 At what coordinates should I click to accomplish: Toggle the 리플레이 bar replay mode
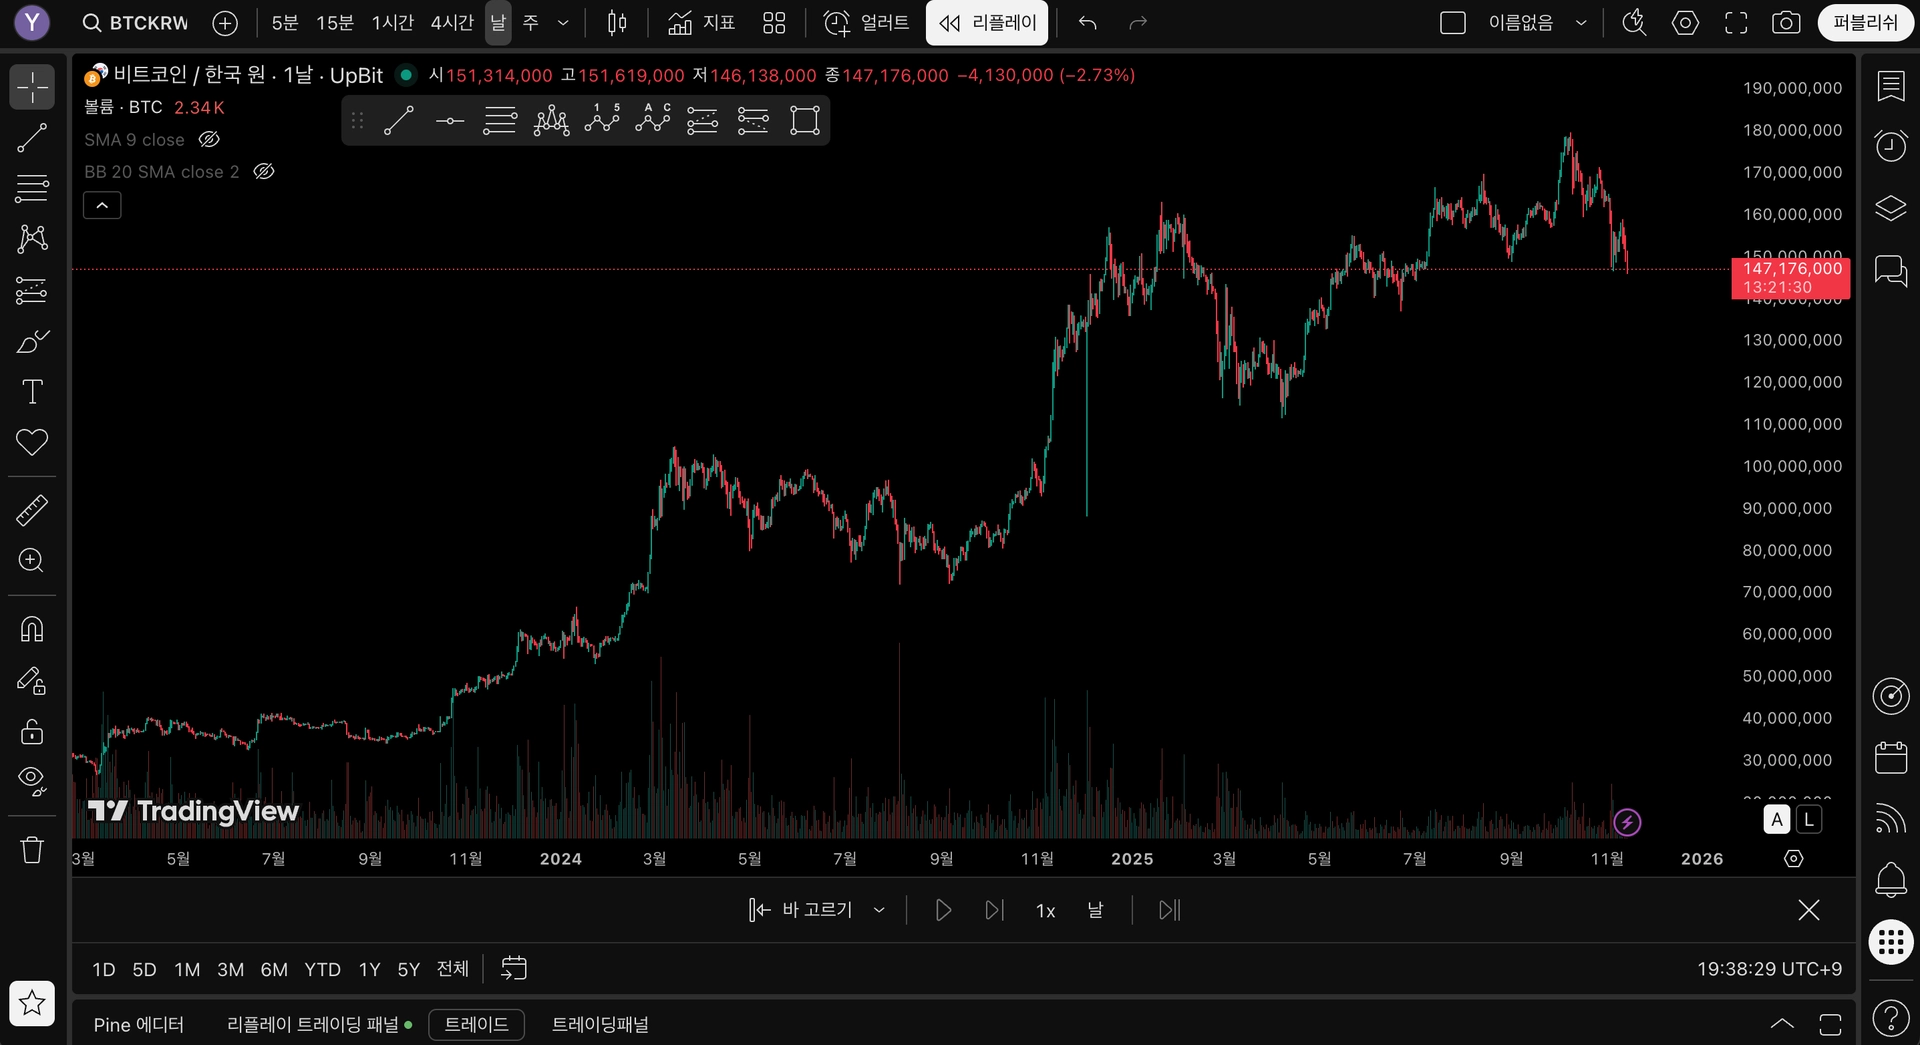coord(987,23)
